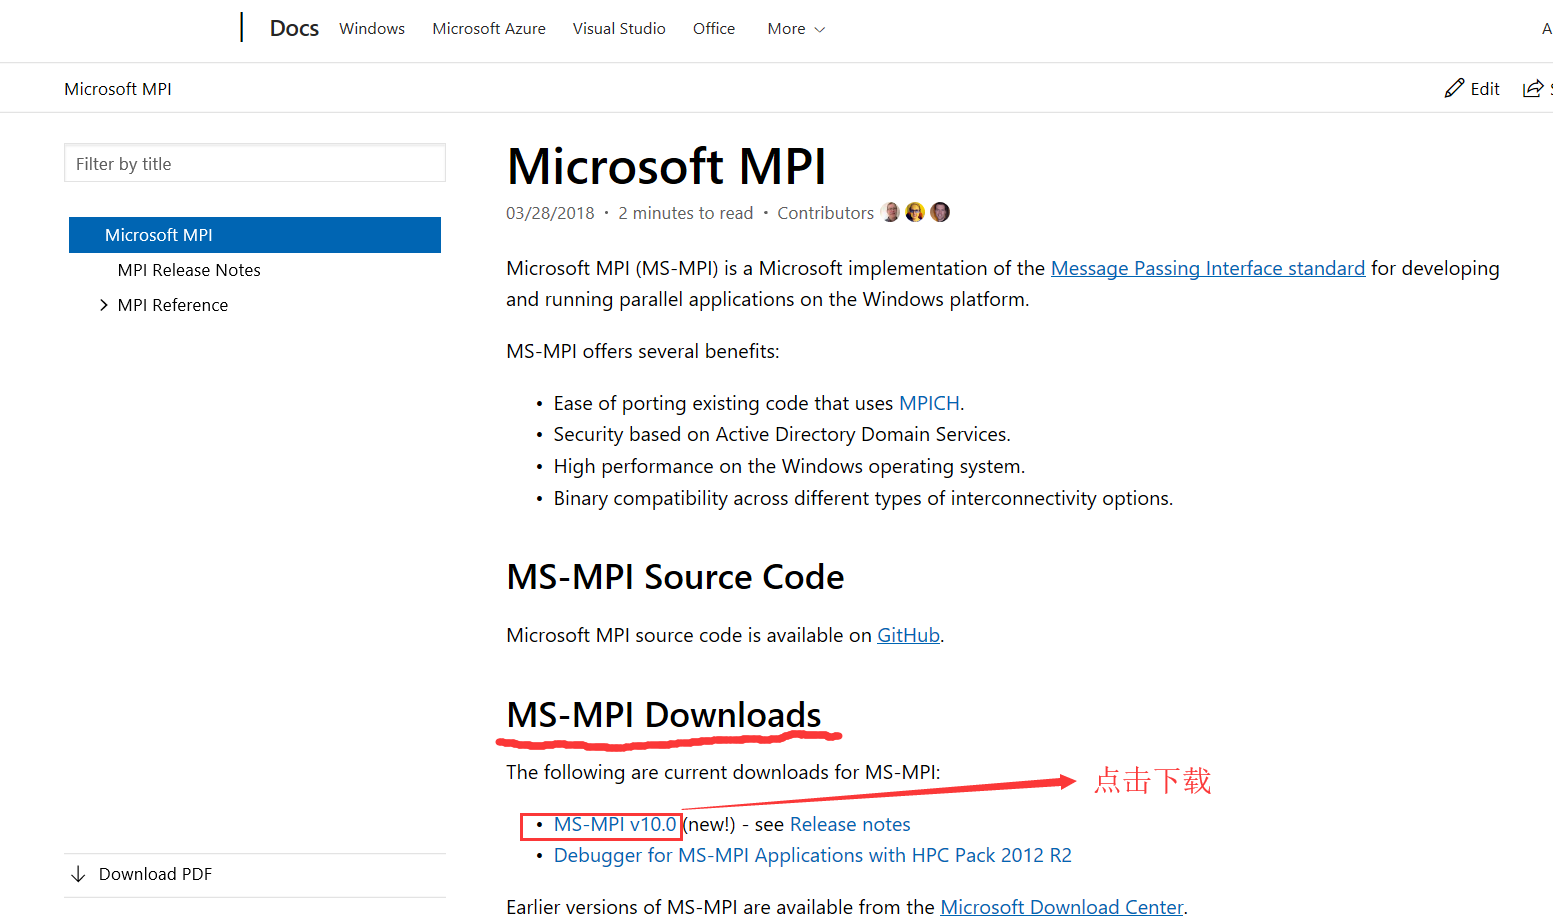Visit Microsoft Download Center link

pyautogui.click(x=1062, y=907)
